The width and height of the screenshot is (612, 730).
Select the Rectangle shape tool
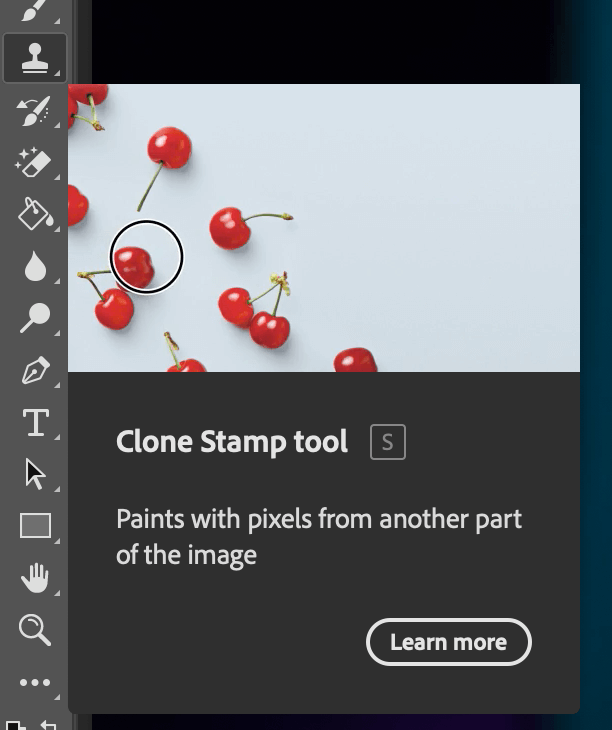click(35, 526)
